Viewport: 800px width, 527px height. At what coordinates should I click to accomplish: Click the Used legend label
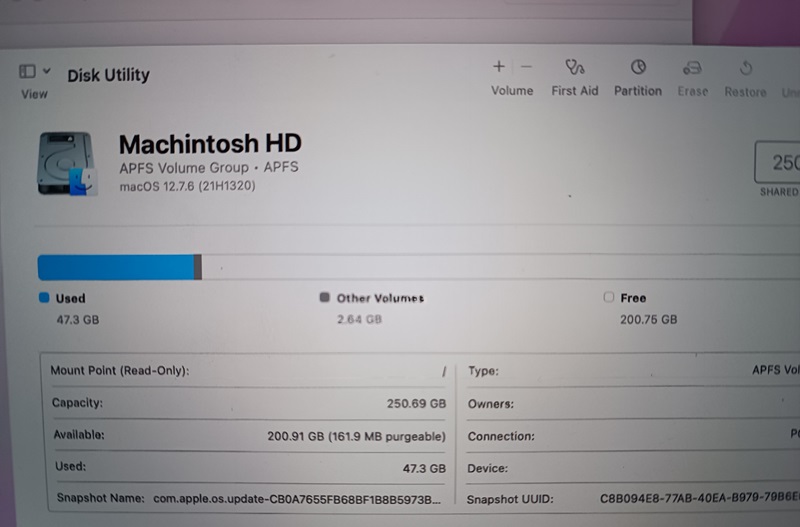pos(70,298)
